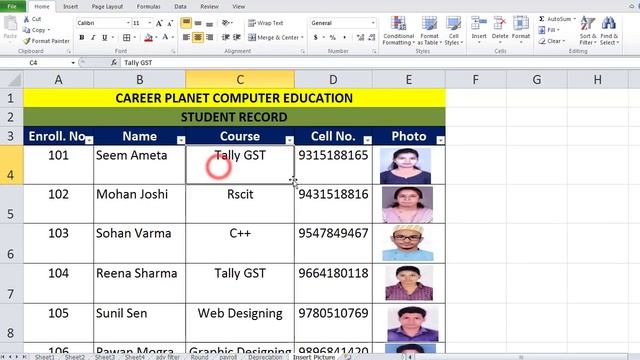Click the Delete cells icon
Image resolution: width=640 pixels, height=360 pixels.
click(500, 23)
